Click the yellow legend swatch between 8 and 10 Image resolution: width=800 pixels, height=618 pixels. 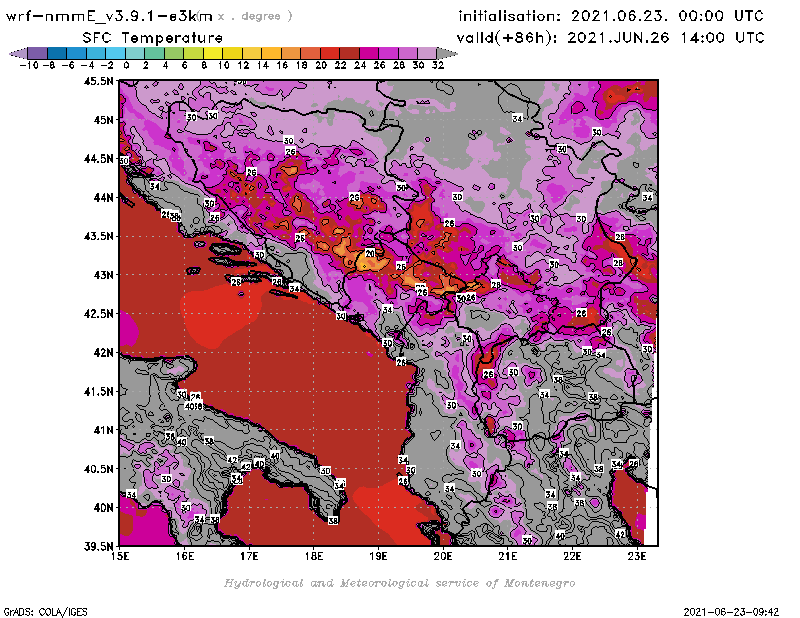click(x=213, y=53)
